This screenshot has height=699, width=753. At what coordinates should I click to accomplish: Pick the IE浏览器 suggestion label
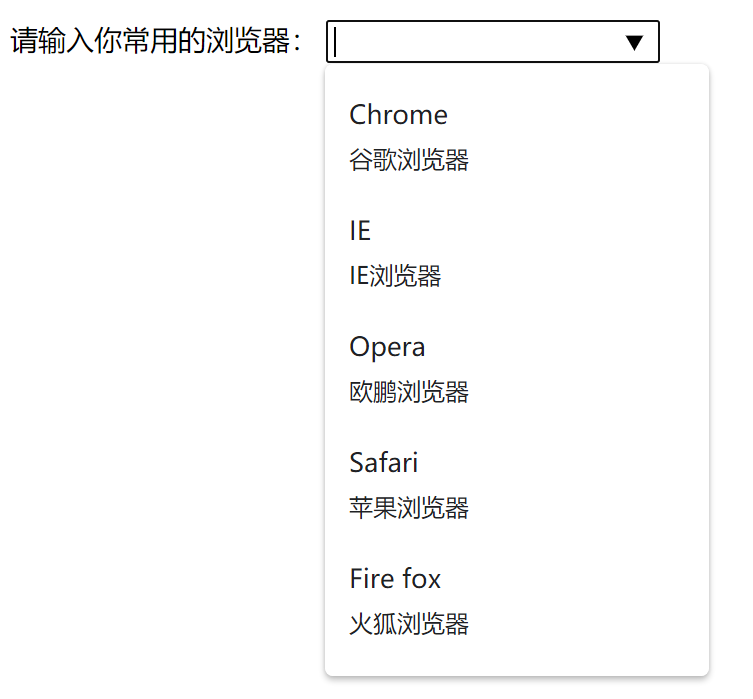(x=395, y=276)
